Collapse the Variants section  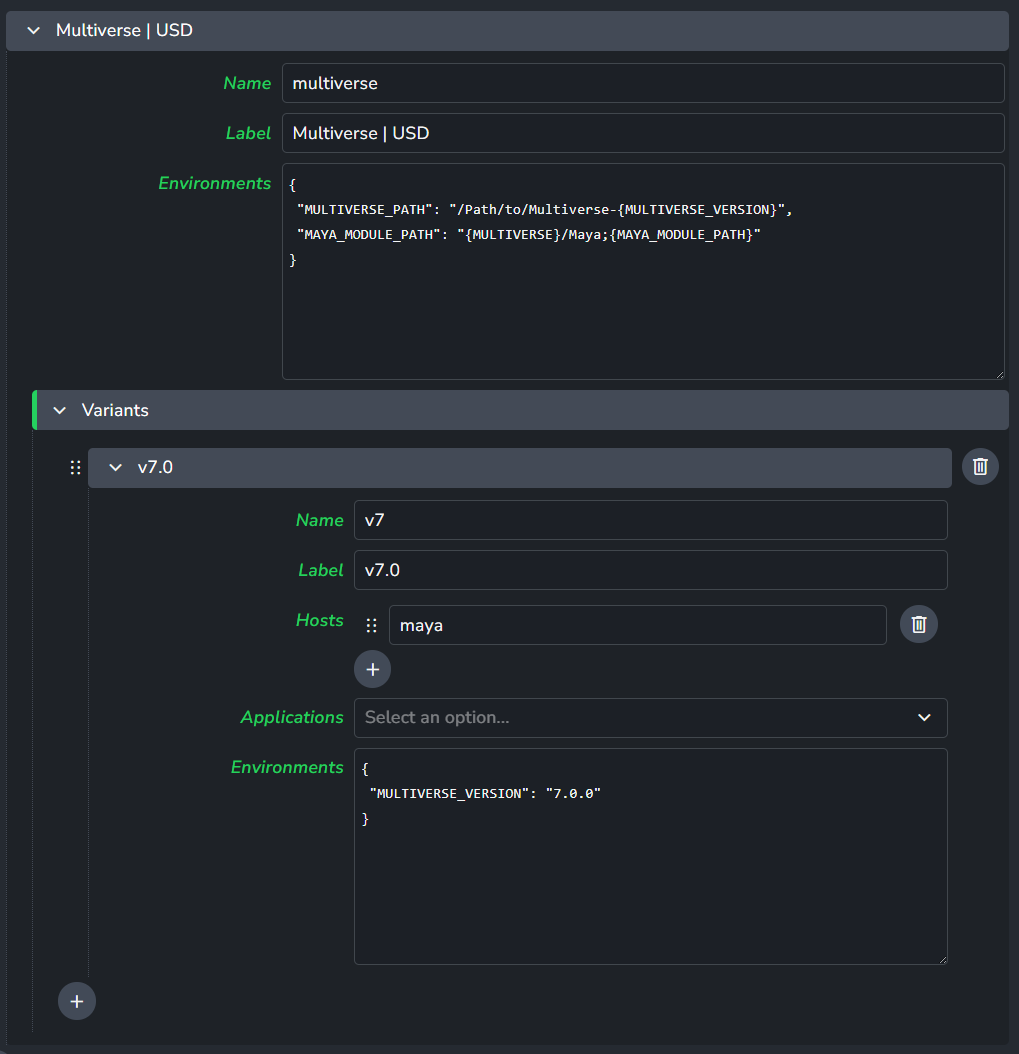tap(60, 410)
